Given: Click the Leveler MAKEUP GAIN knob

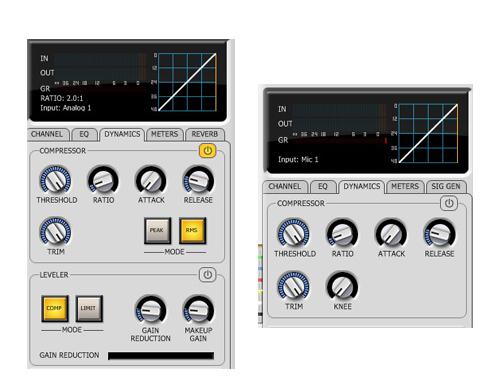Looking at the screenshot, I should [x=198, y=310].
